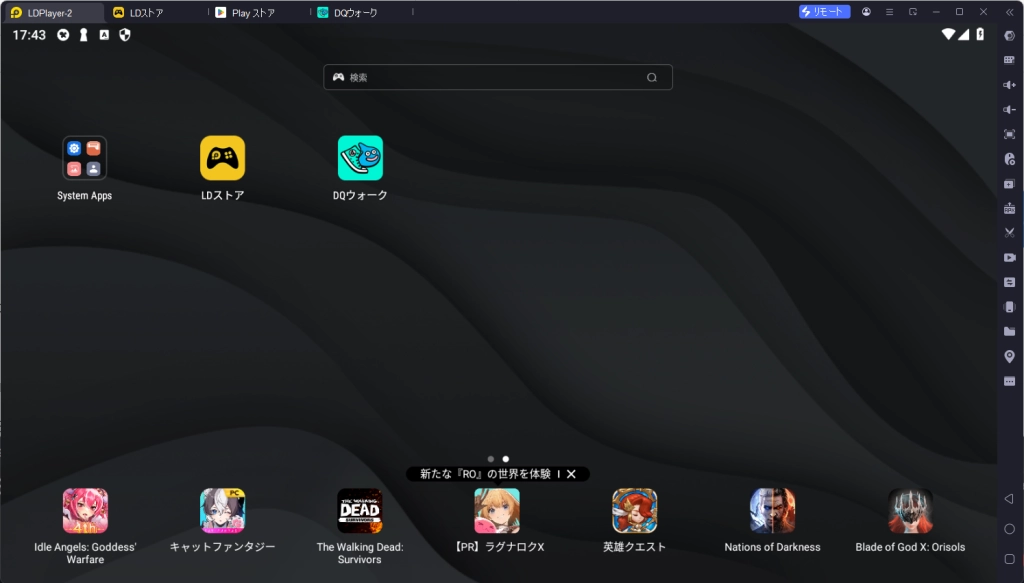Click the install APK icon in sidebar
The height and width of the screenshot is (583, 1024).
[x=1010, y=208]
